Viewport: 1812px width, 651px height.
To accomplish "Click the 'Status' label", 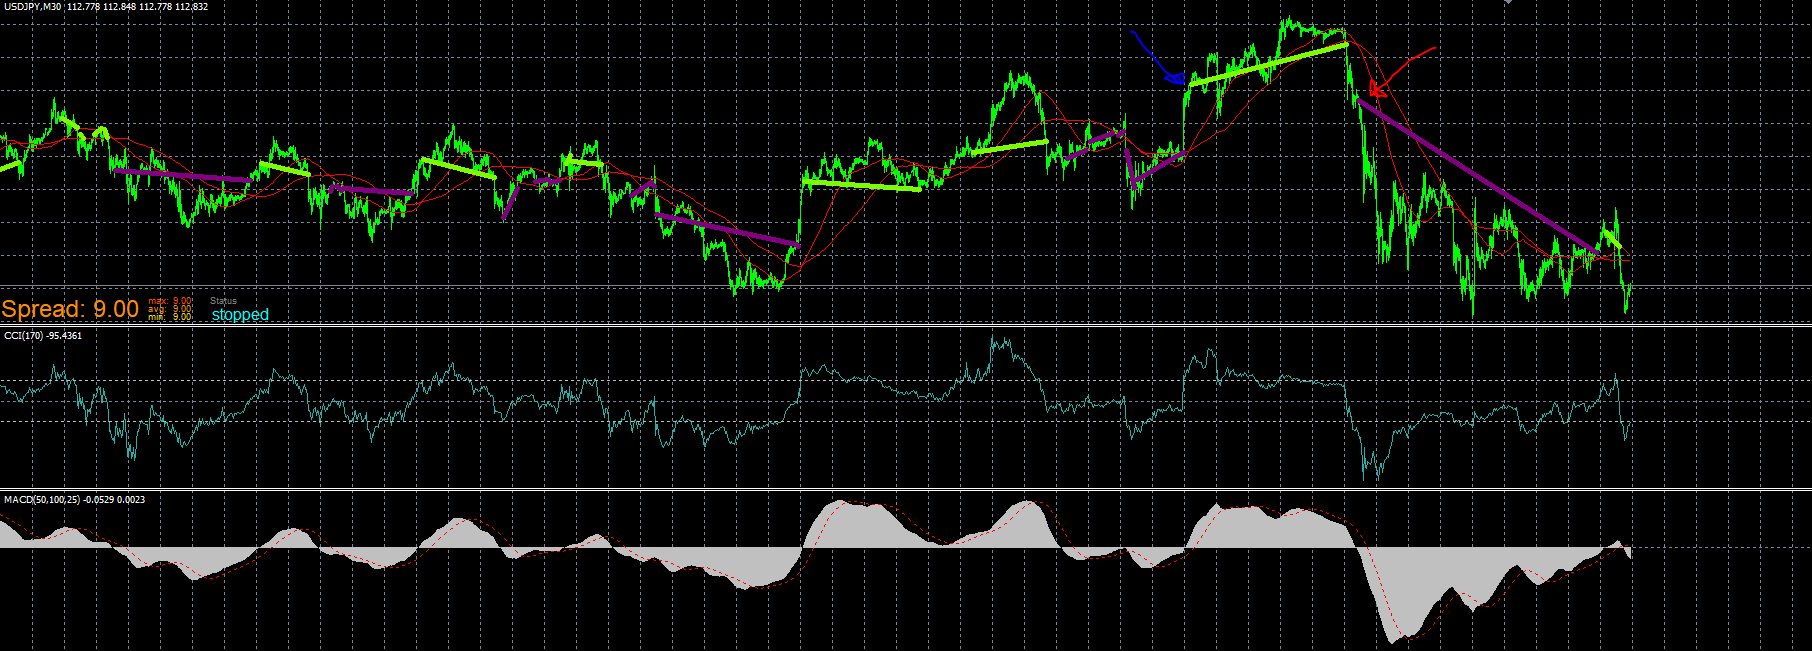I will (223, 301).
